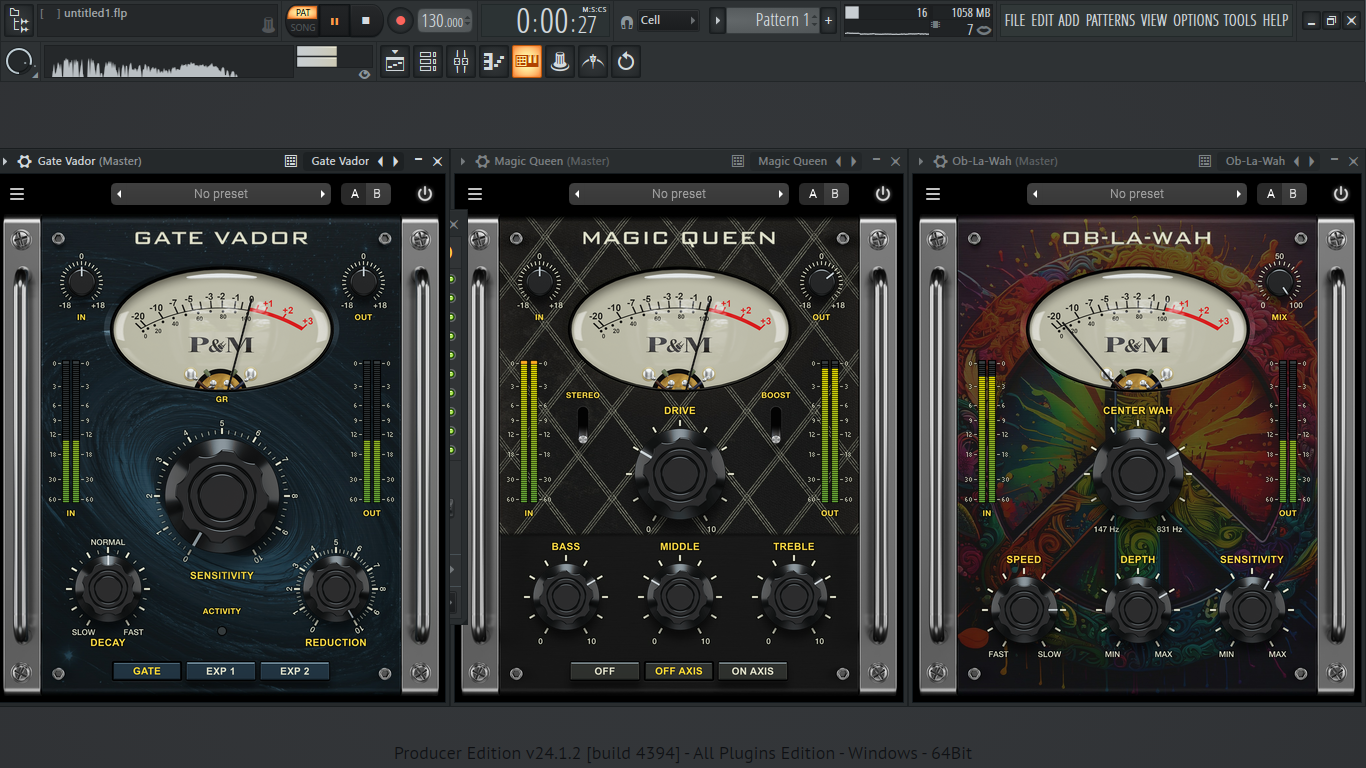
Task: Open the piano roll icon in toolbar
Action: (x=494, y=62)
